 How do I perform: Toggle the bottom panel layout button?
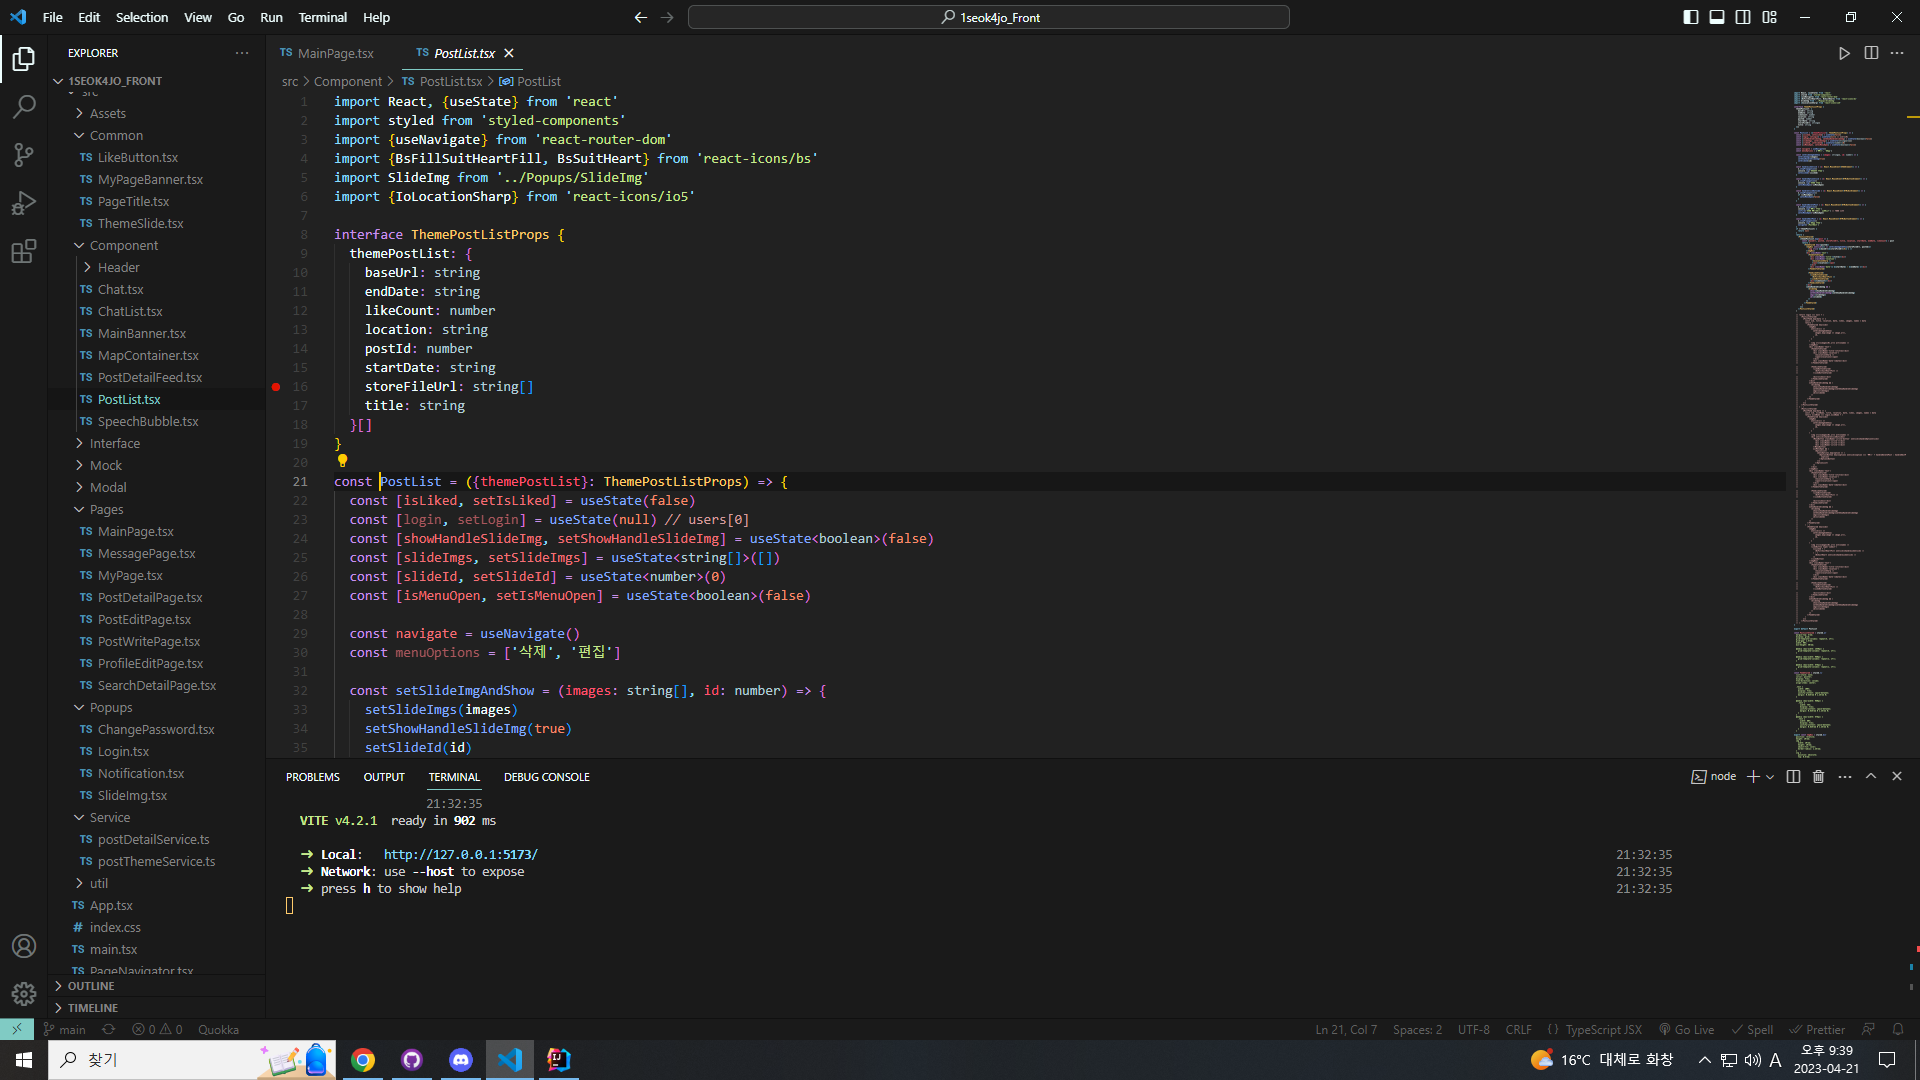tap(1717, 17)
